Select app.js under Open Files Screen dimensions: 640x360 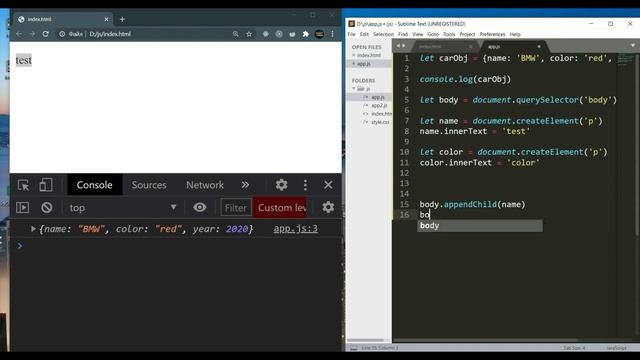[x=364, y=64]
